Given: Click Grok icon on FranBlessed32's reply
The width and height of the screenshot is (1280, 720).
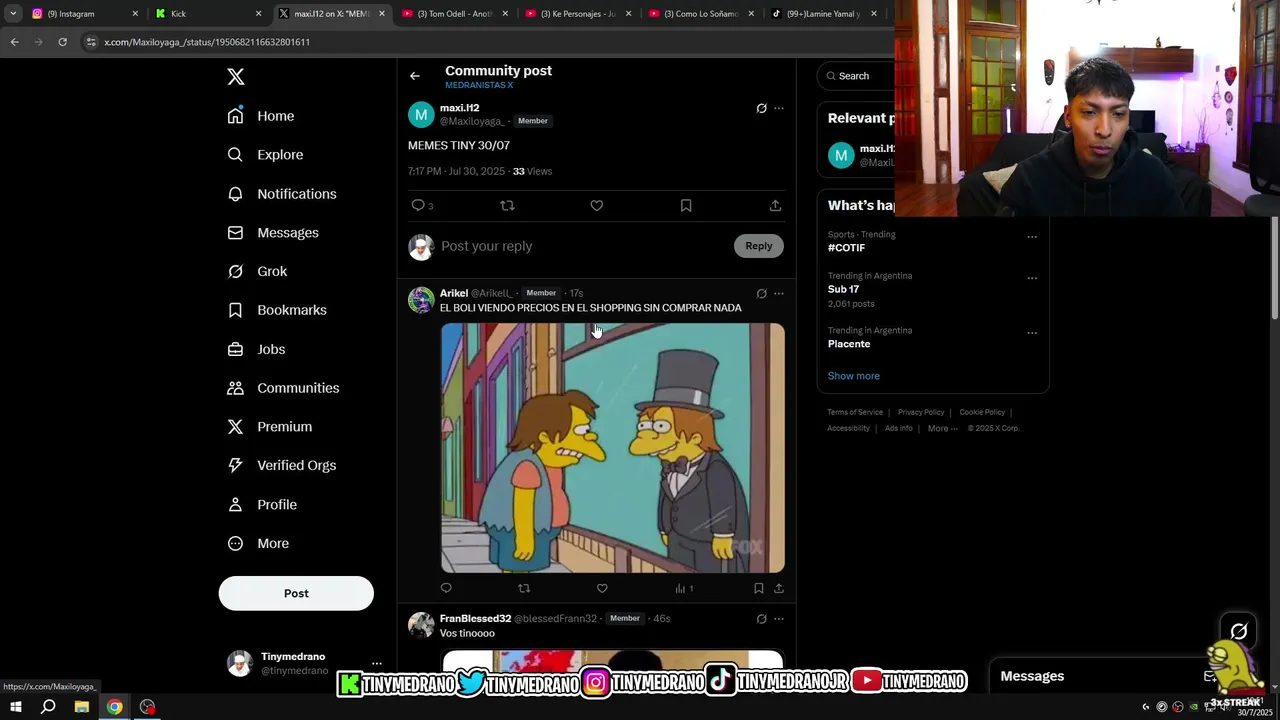Looking at the screenshot, I should (761, 619).
